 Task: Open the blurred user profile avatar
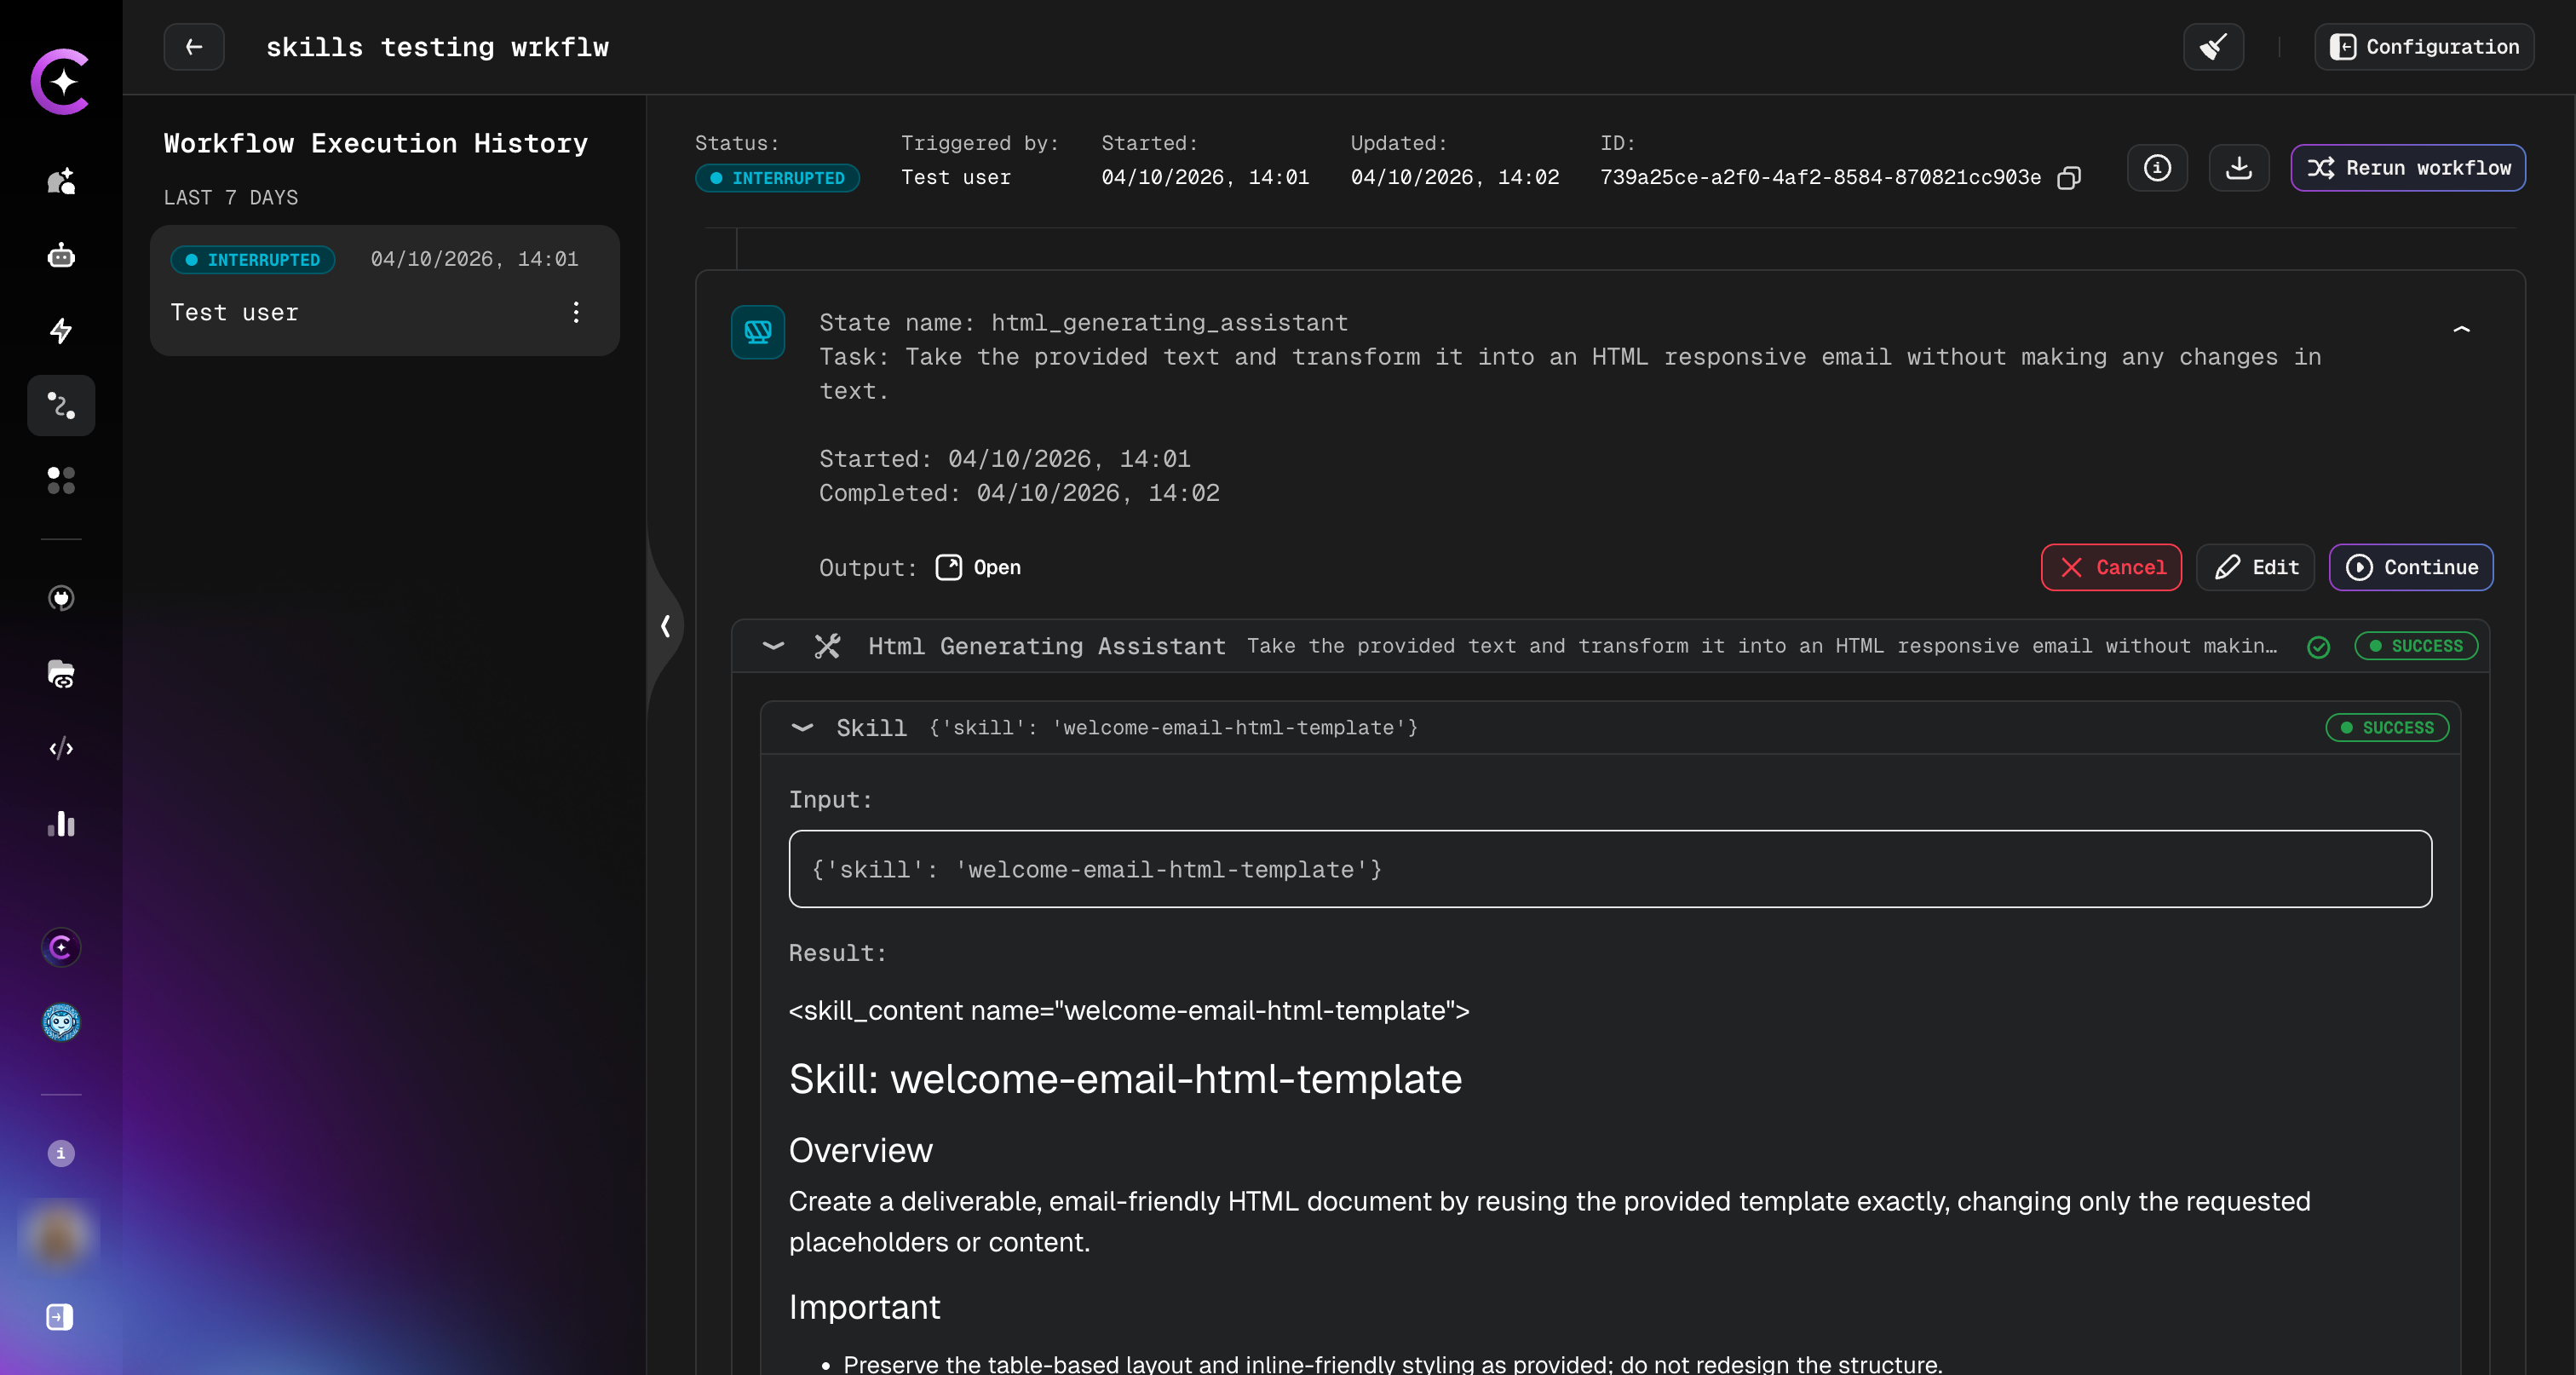click(x=58, y=1237)
